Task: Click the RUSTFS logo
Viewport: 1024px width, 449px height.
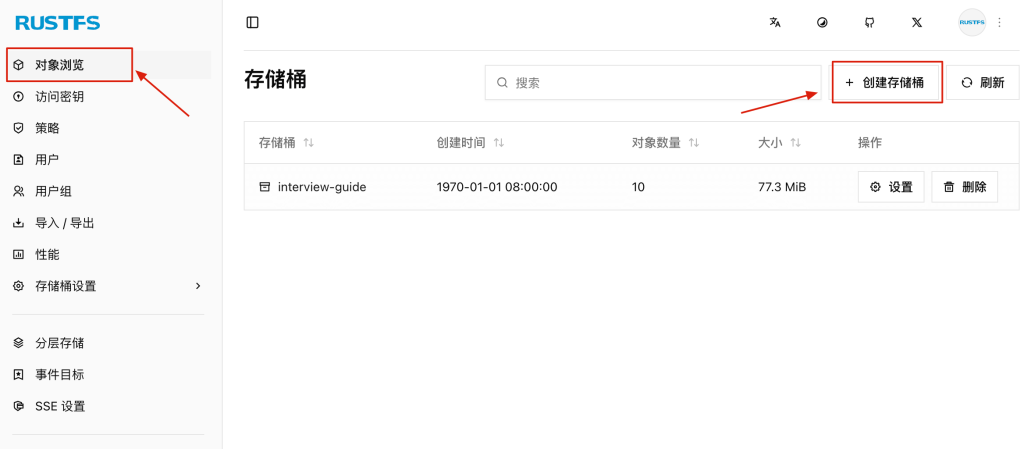Action: point(57,23)
